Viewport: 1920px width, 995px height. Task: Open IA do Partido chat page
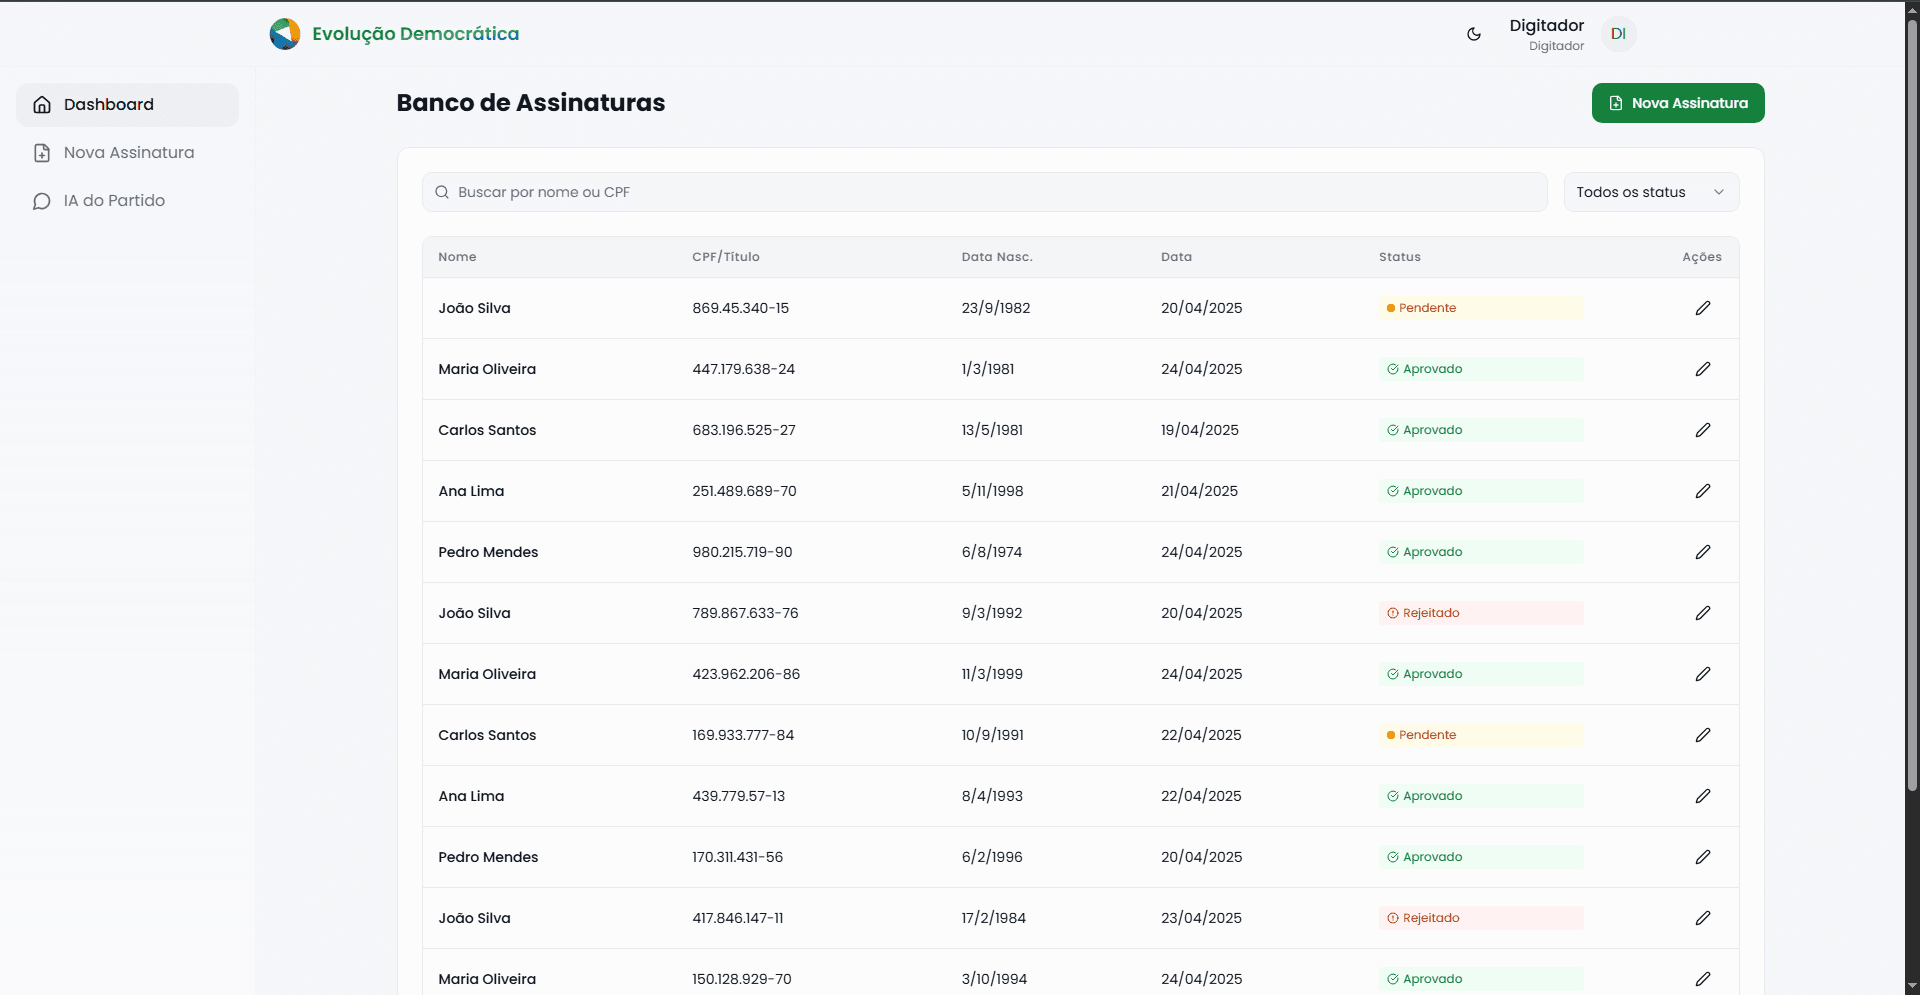[x=113, y=201]
